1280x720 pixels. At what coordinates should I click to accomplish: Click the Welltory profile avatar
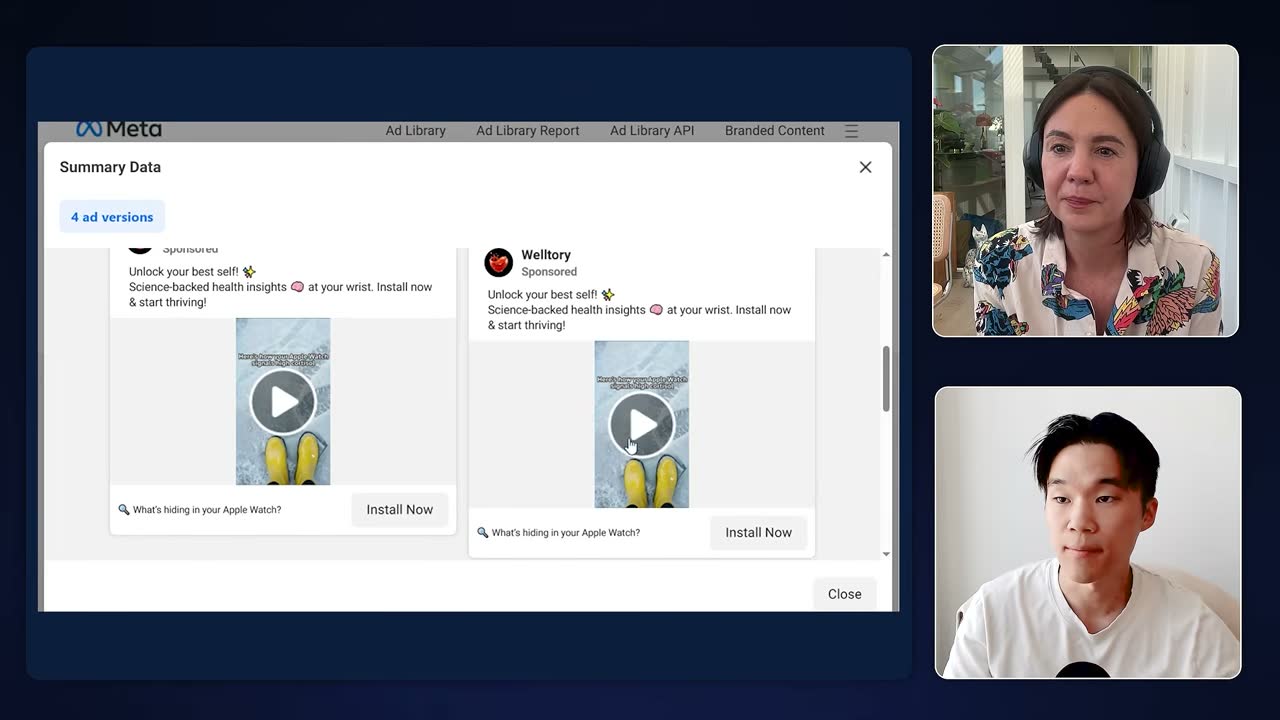click(x=498, y=263)
